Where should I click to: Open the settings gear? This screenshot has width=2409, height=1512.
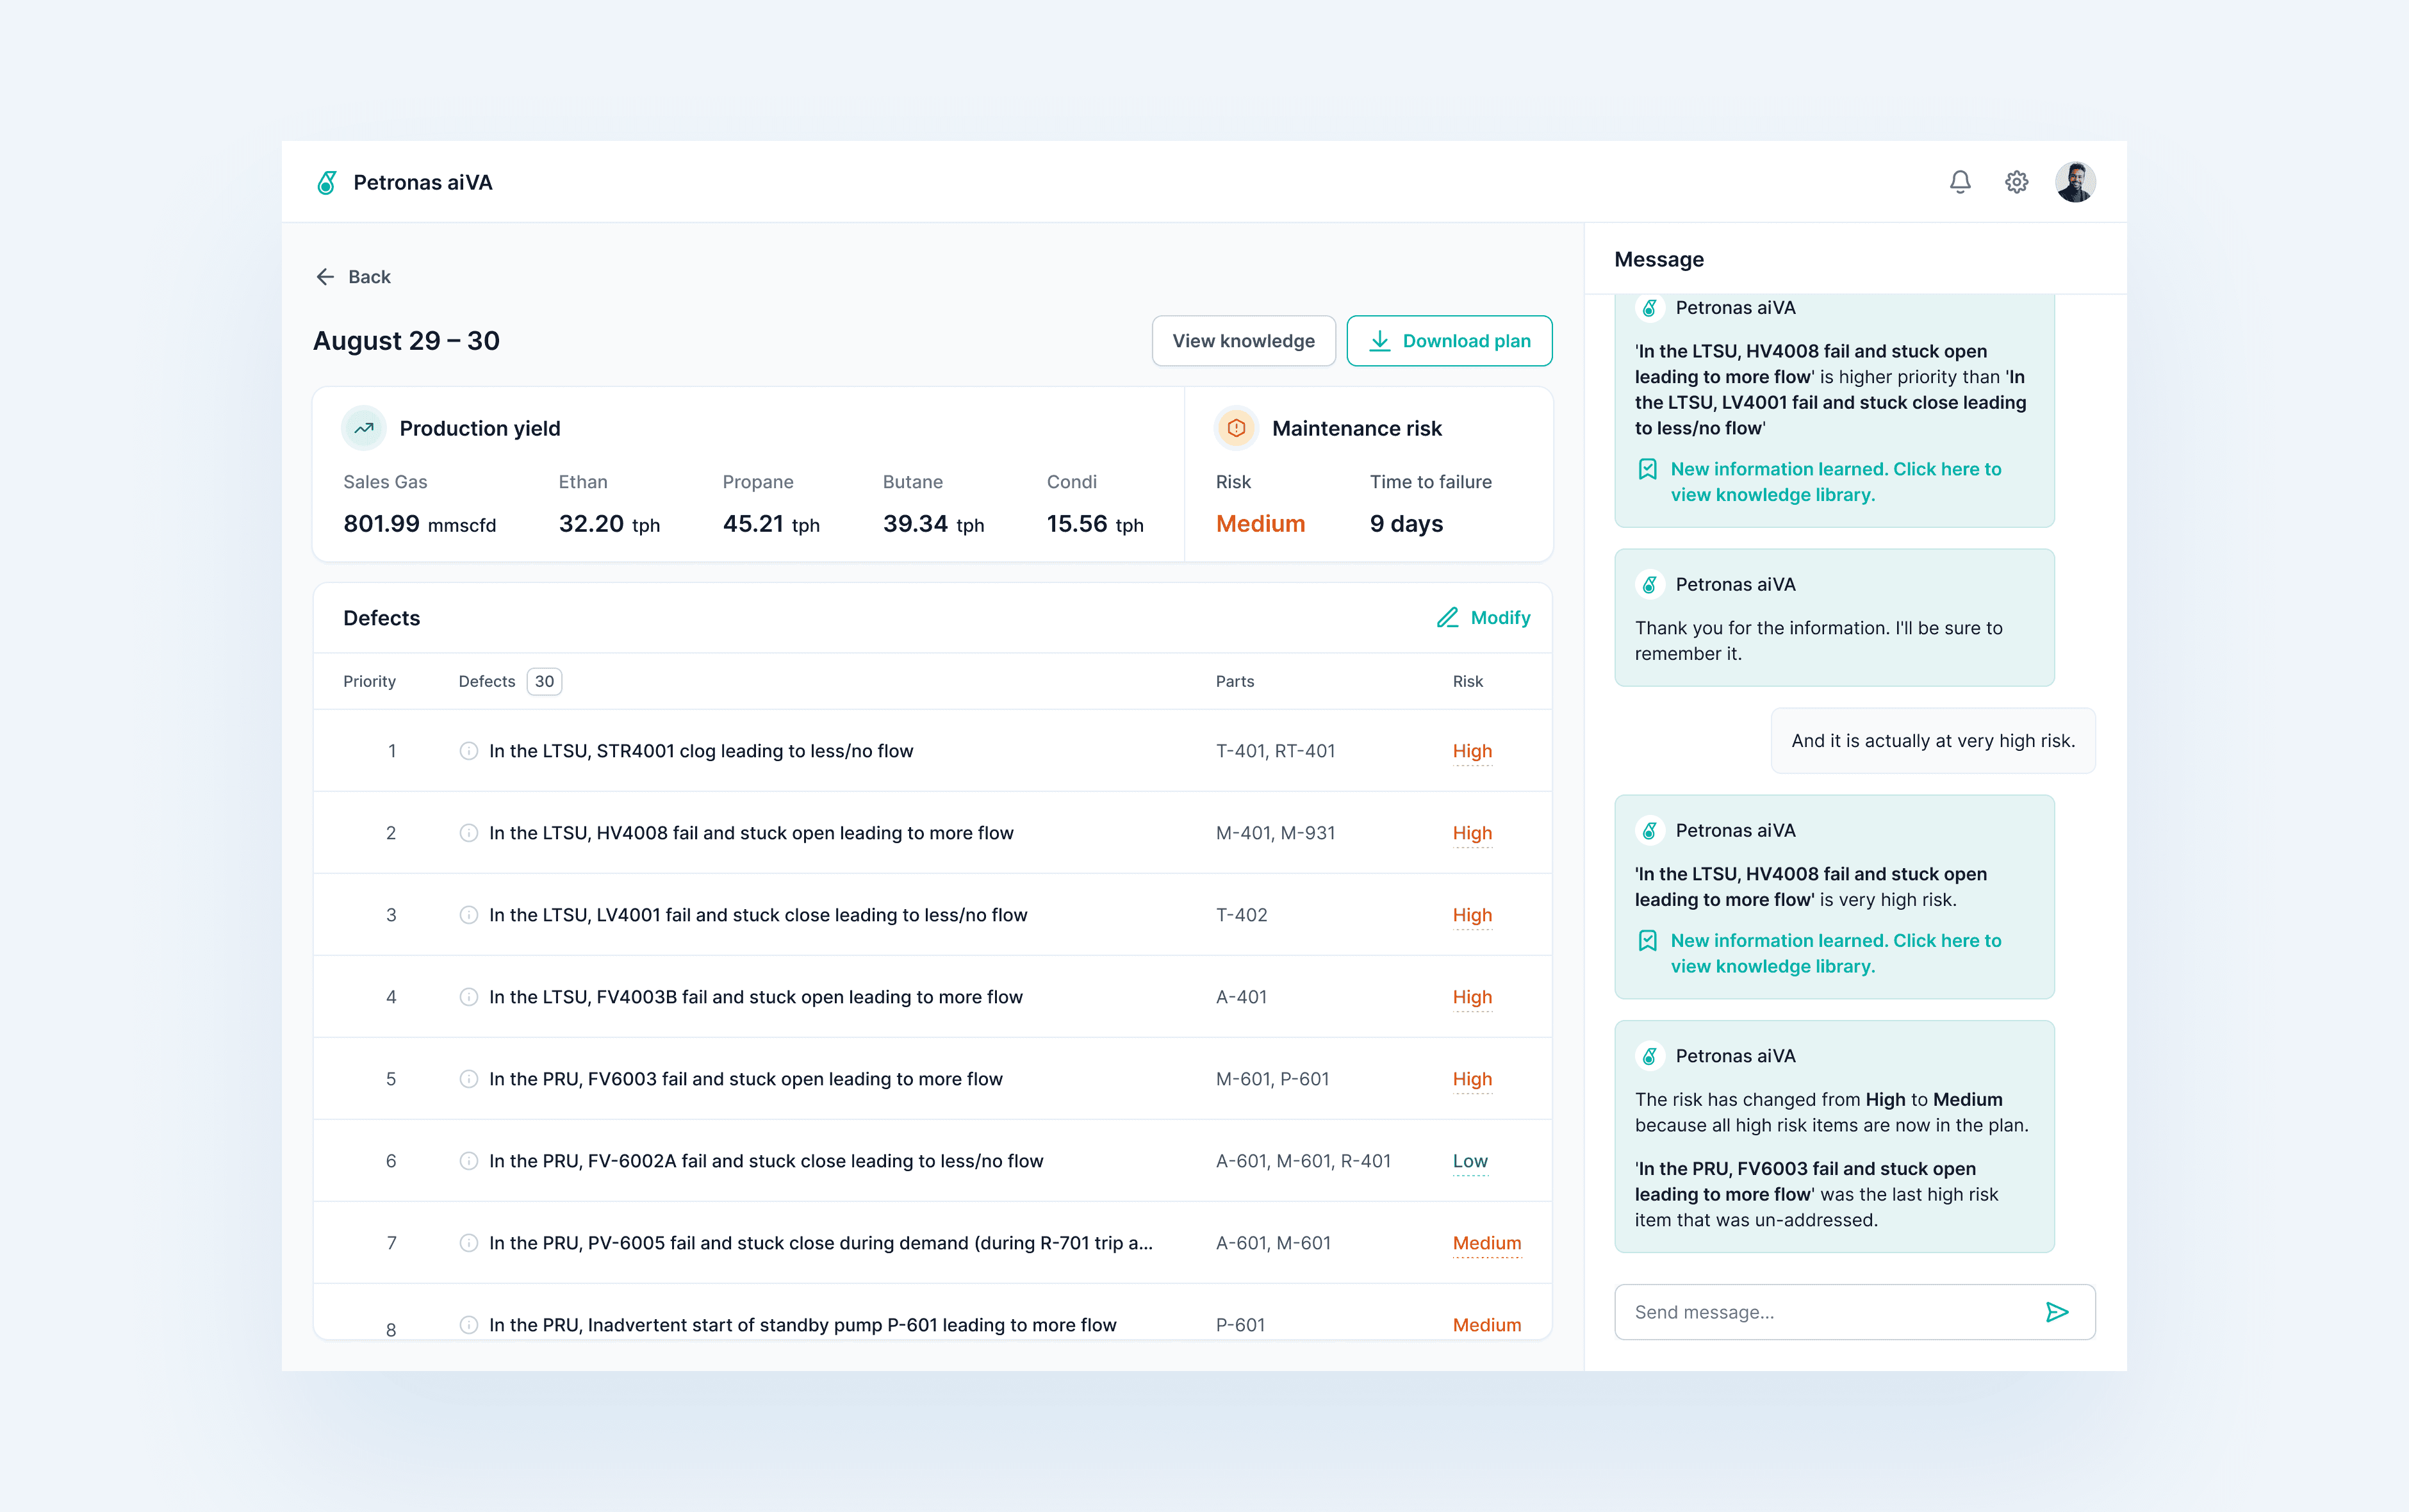[2016, 182]
